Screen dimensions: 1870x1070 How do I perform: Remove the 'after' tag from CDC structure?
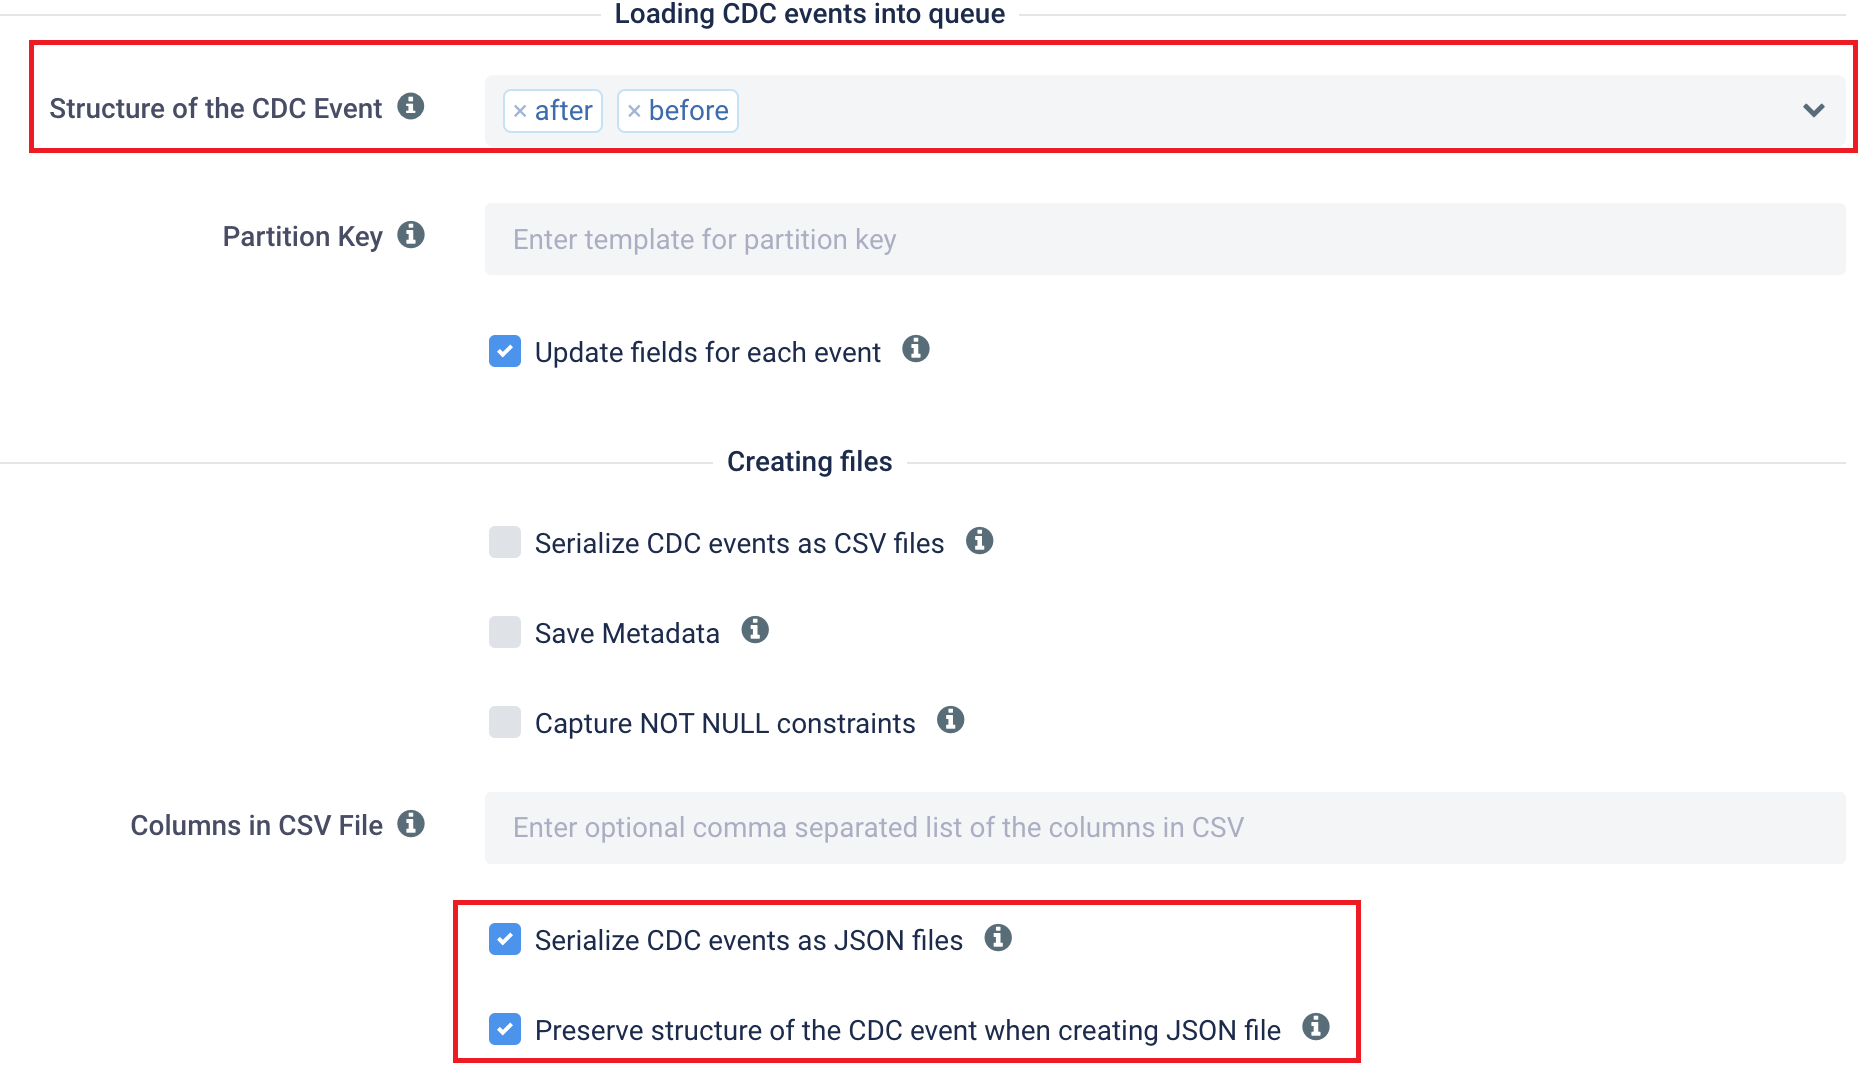click(520, 111)
